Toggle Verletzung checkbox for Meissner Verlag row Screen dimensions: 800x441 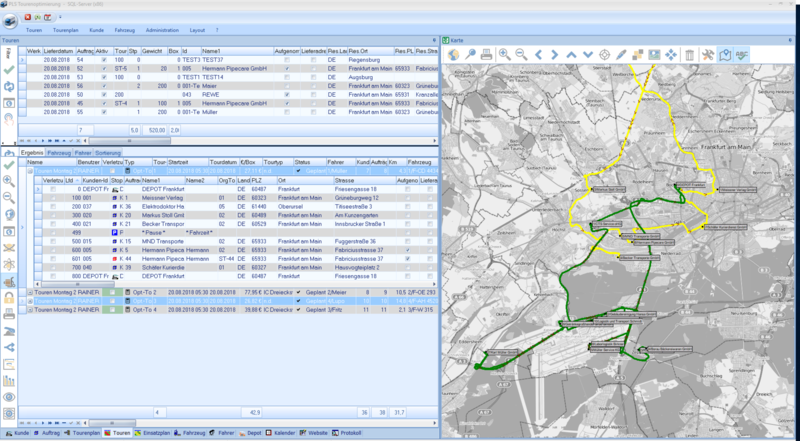pos(52,199)
